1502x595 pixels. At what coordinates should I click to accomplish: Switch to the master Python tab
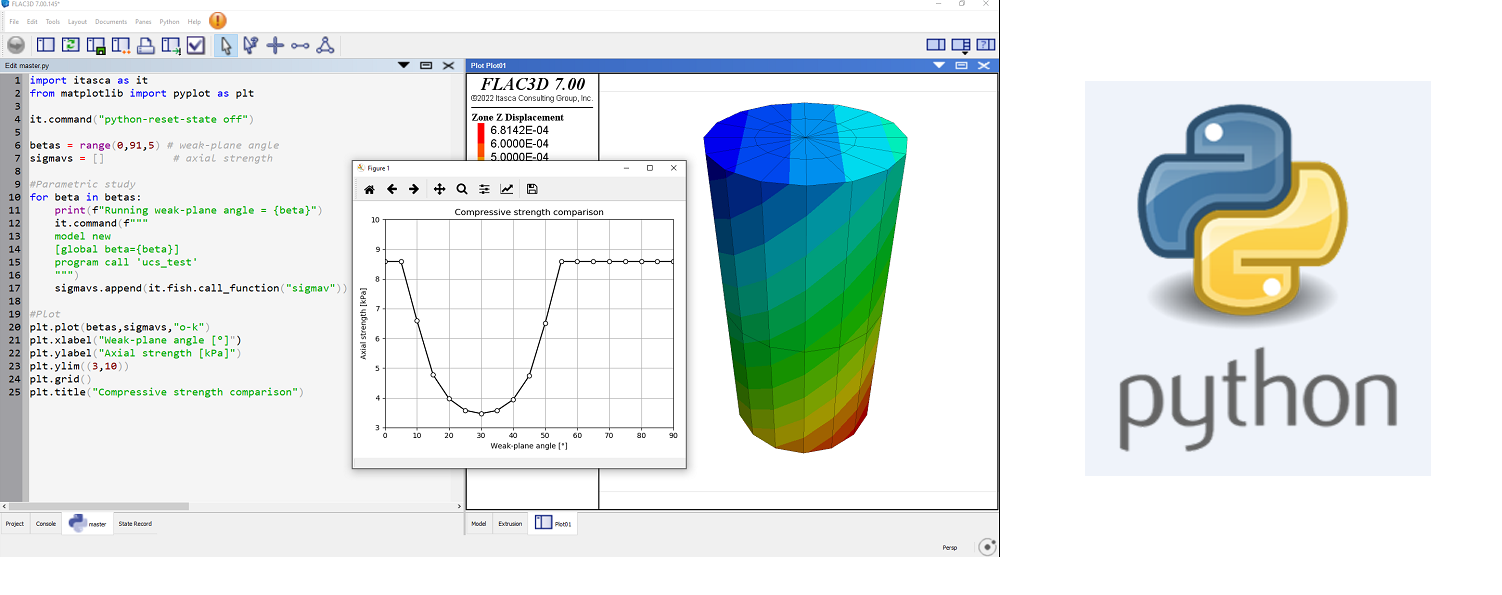click(x=87, y=523)
